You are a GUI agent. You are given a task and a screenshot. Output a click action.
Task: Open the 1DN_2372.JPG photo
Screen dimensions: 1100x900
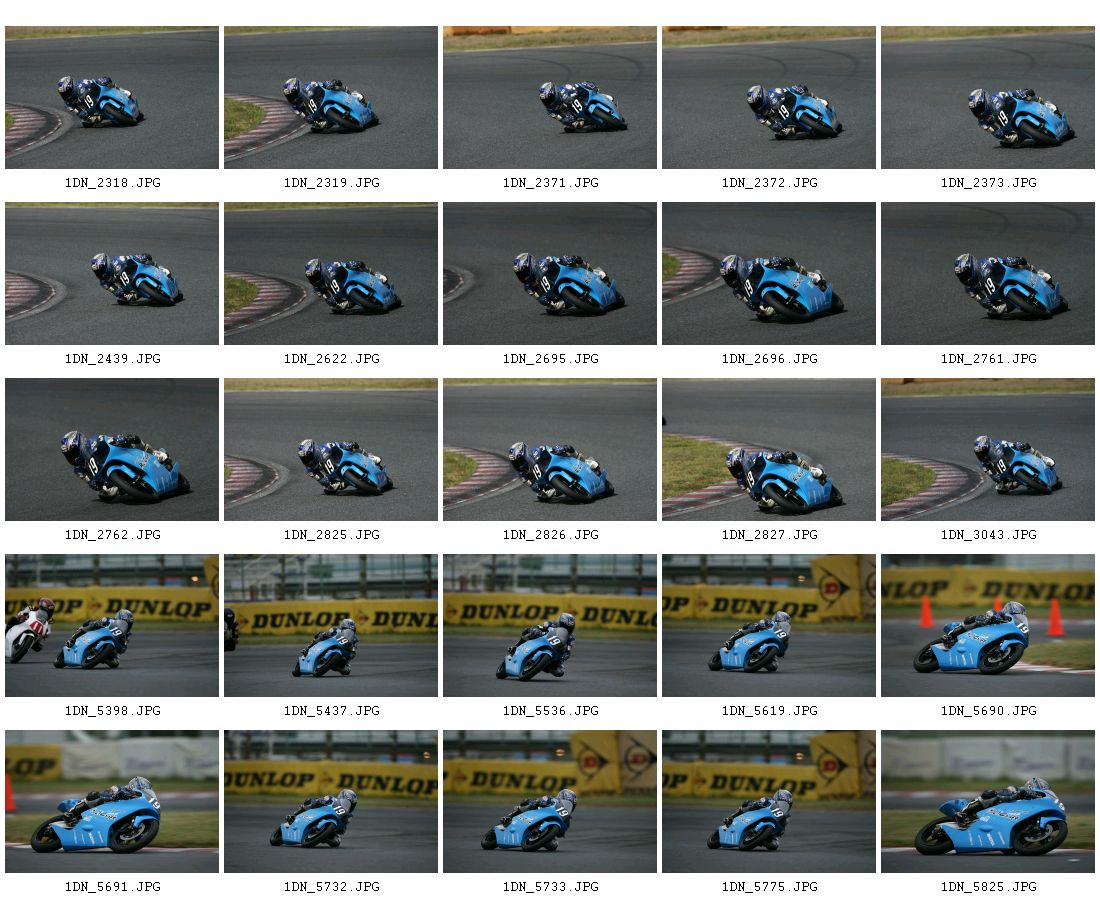(769, 98)
